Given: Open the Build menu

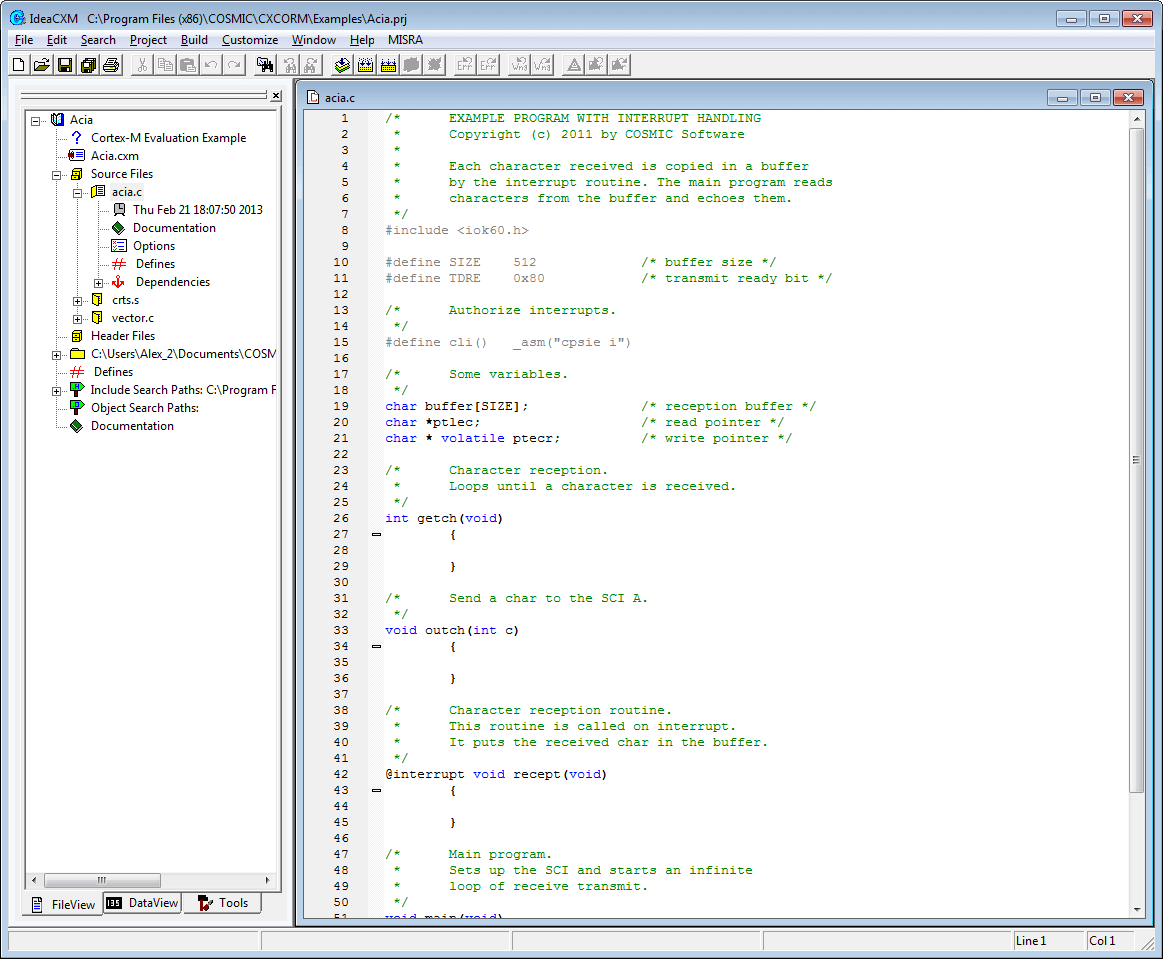Looking at the screenshot, I should point(194,40).
